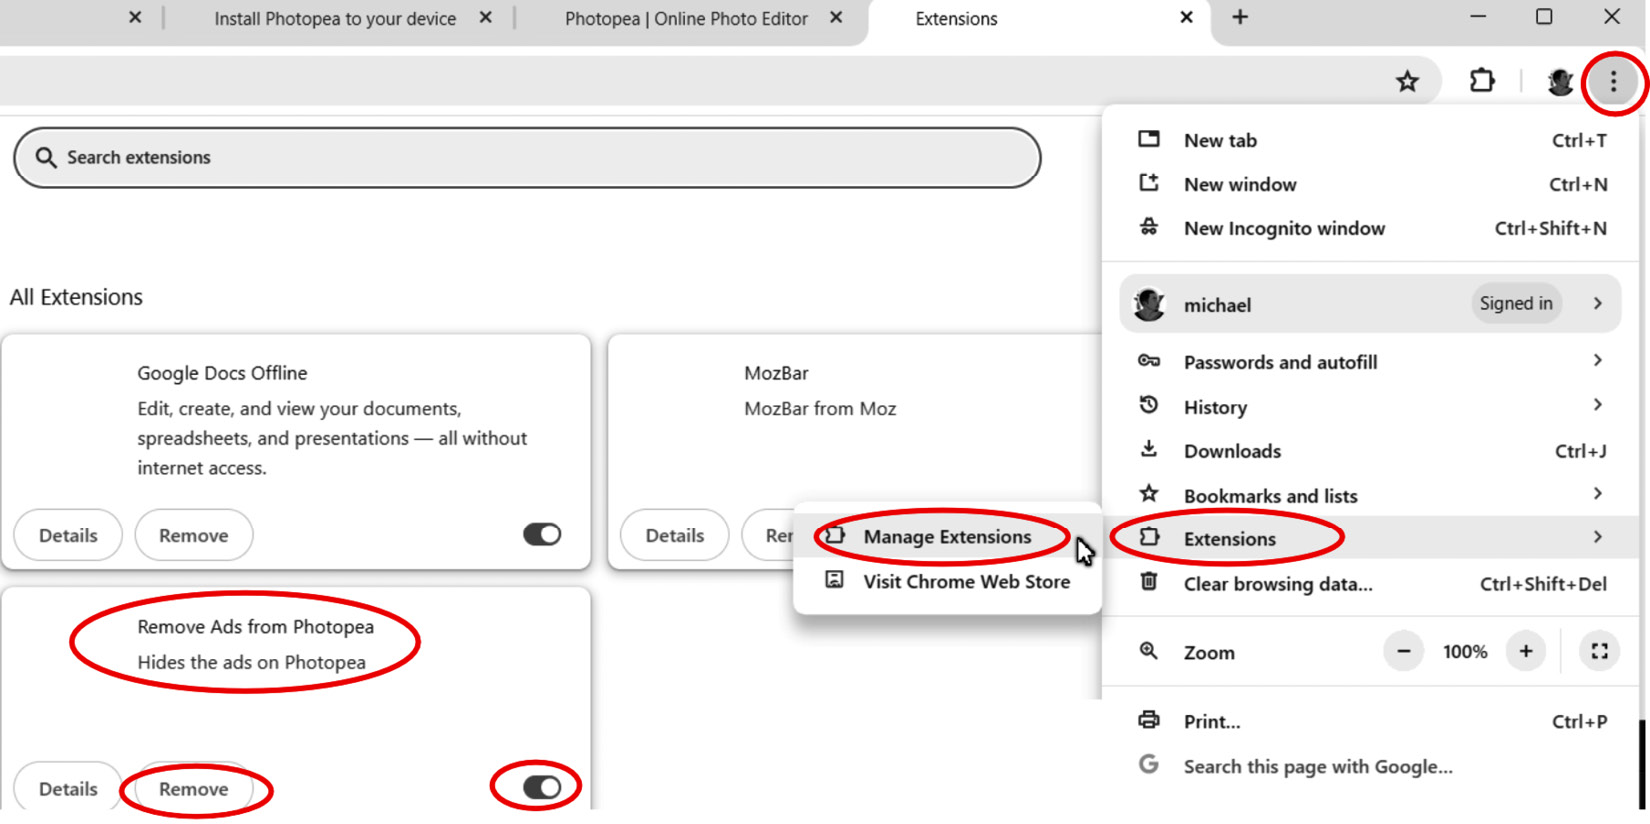Expand the Extensions submenu arrow
The height and width of the screenshot is (824, 1650).
click(1597, 537)
